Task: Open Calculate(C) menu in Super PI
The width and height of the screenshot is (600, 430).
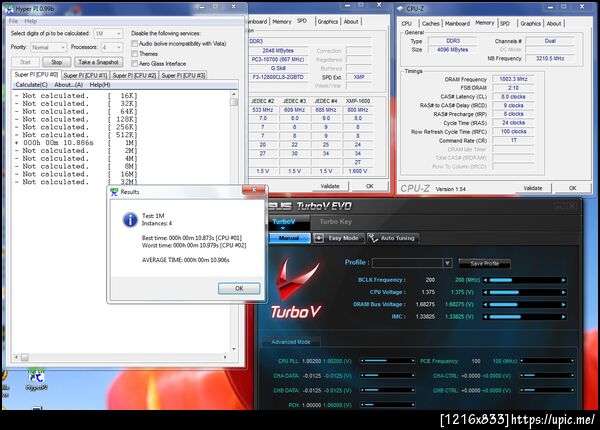Action: point(31,85)
